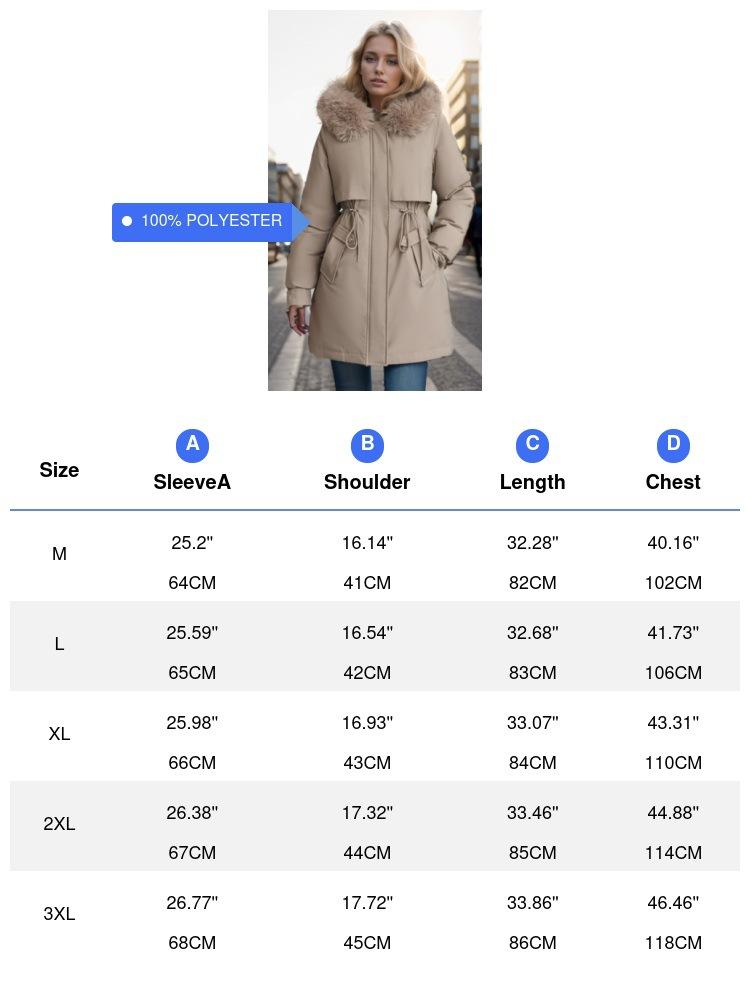This screenshot has height=1000, width=750.
Task: Click the white dot on polyester tag
Action: (127, 221)
